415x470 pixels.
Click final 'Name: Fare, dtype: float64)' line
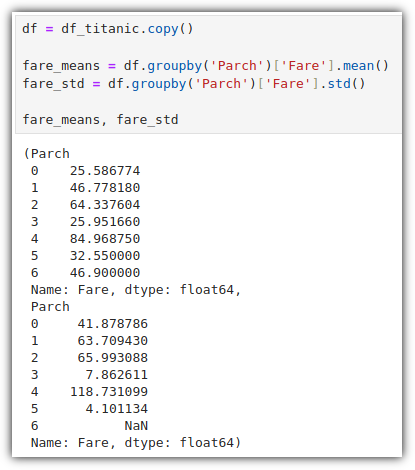coord(136,443)
